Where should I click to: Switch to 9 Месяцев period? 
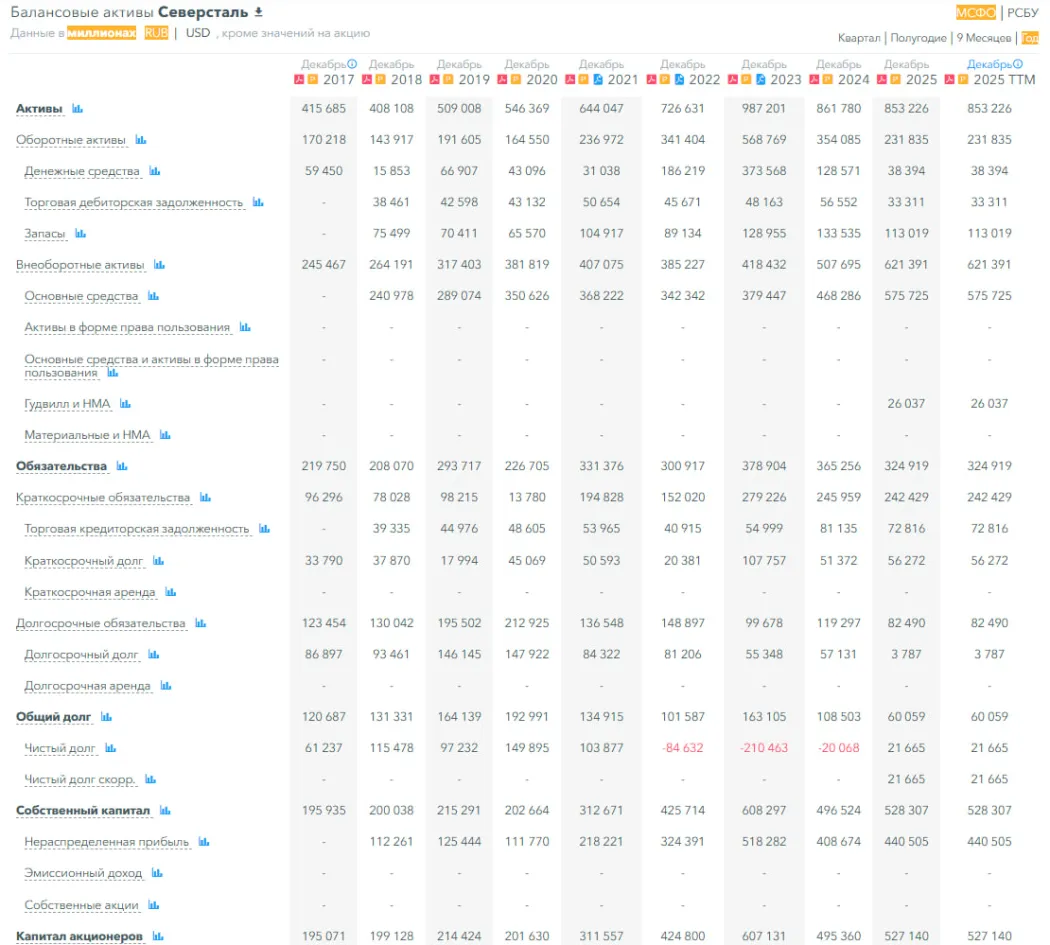(x=984, y=38)
